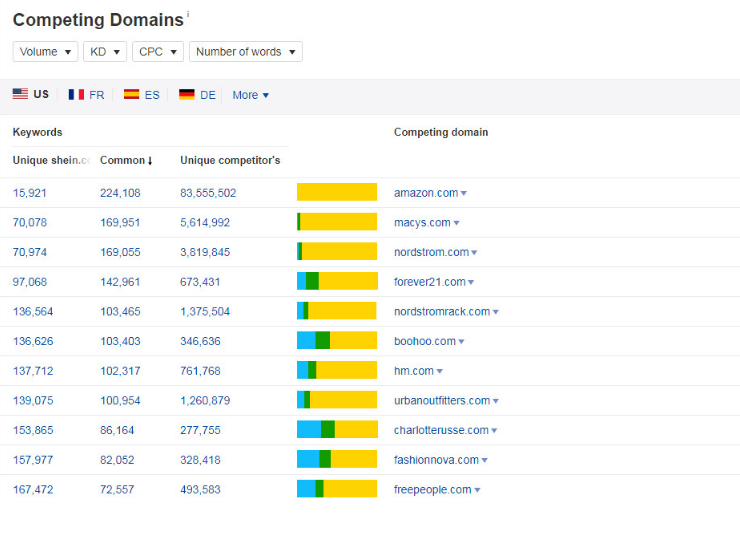This screenshot has width=740, height=538.
Task: Click the unique competitor value 83,555,502
Action: tap(208, 193)
